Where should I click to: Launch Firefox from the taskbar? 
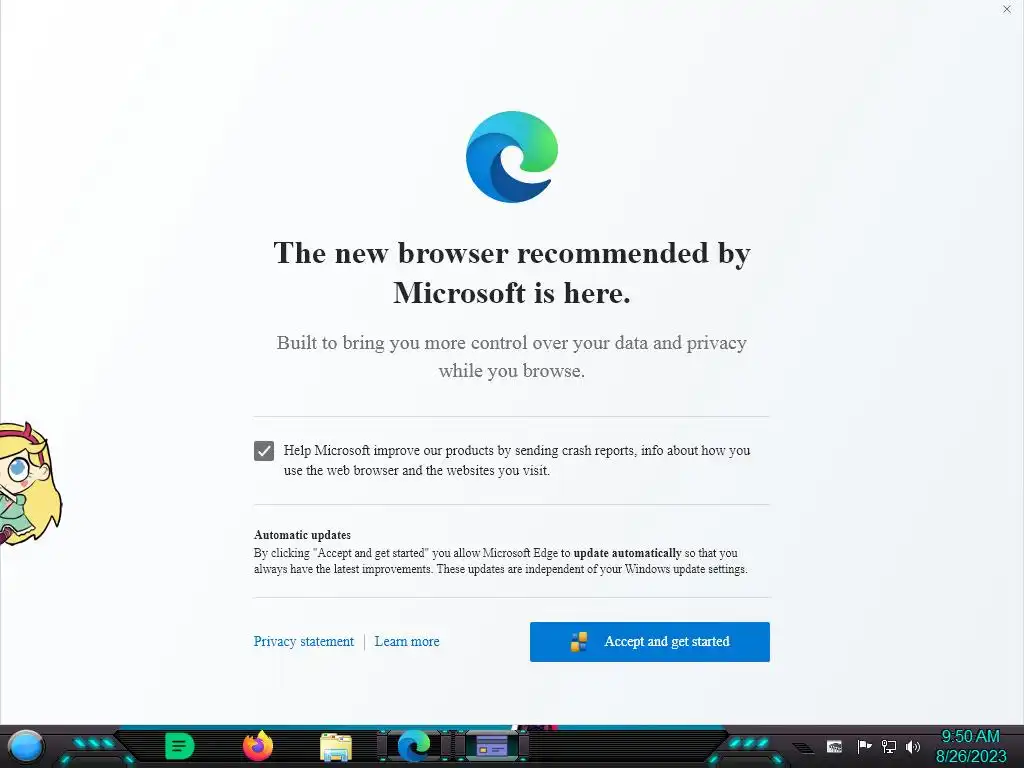click(x=258, y=746)
